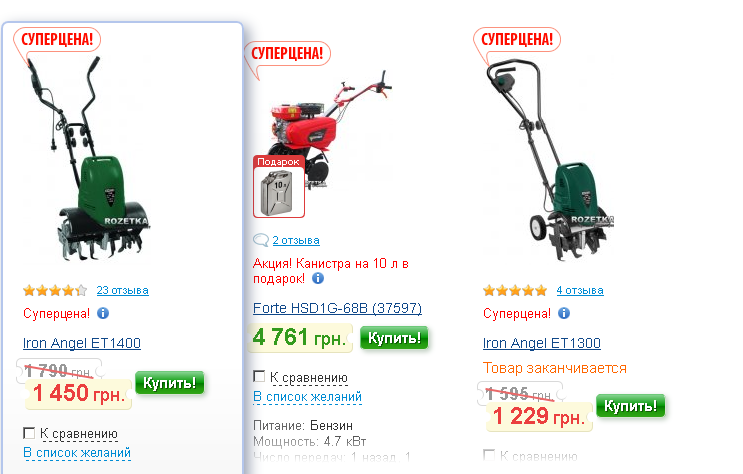Open the 23 отзыва reviews link
This screenshot has width=743, height=474.
point(122,290)
